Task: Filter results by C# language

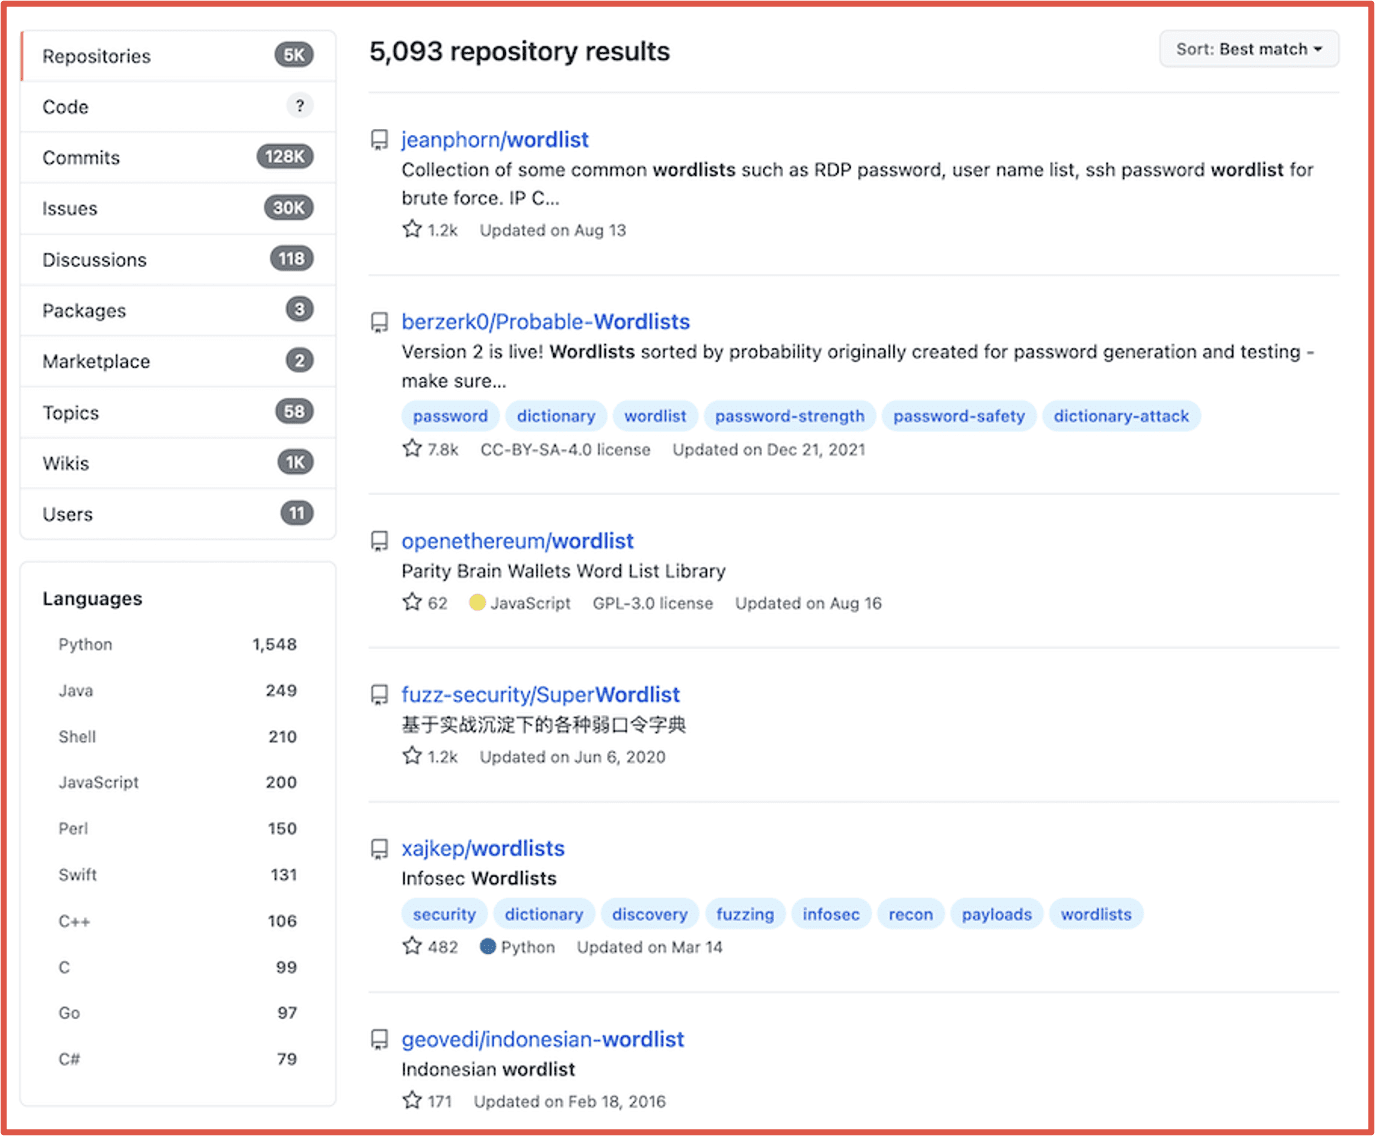Action: (177, 1059)
